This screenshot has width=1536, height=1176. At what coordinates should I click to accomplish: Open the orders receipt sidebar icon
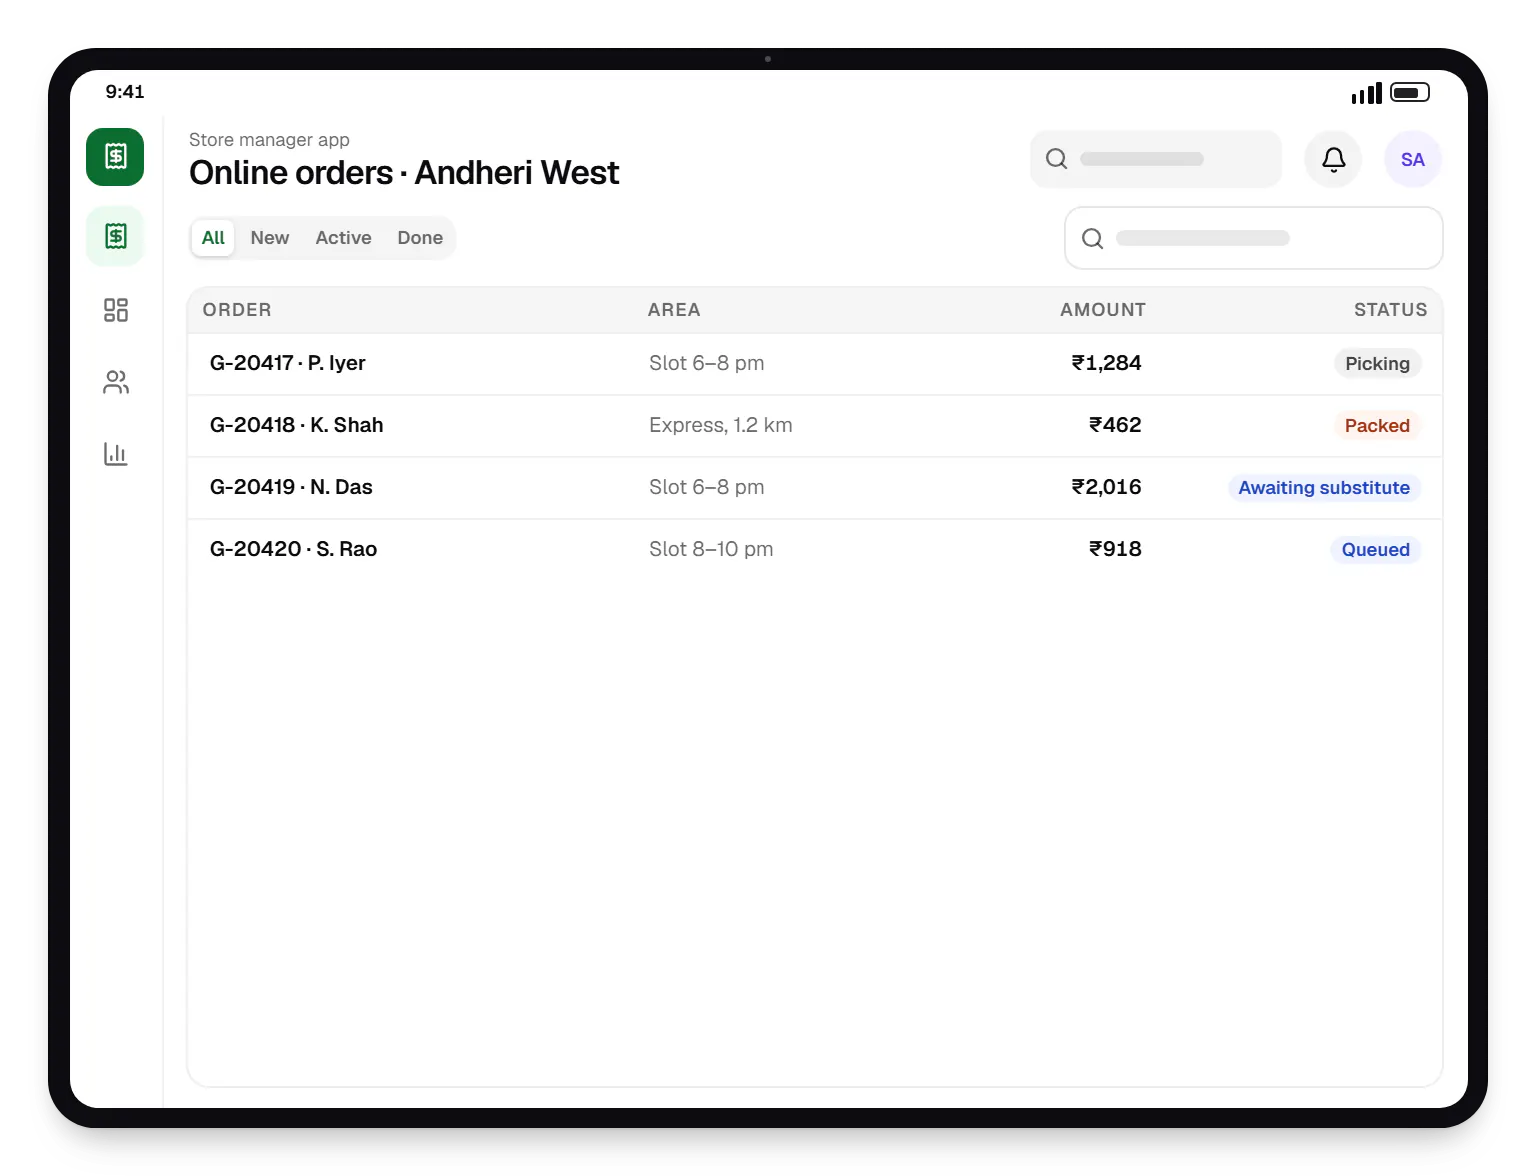pyautogui.click(x=115, y=236)
